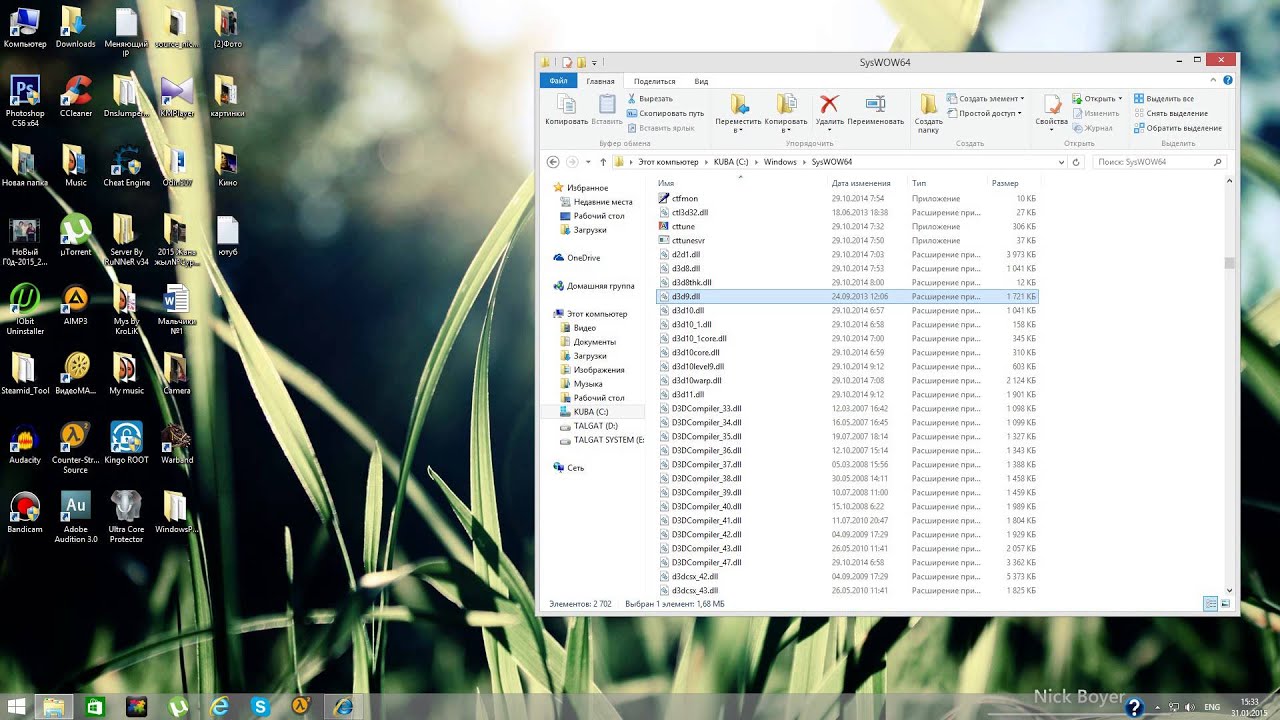
Task: Select the d3d9.dll file
Action: [x=847, y=297]
